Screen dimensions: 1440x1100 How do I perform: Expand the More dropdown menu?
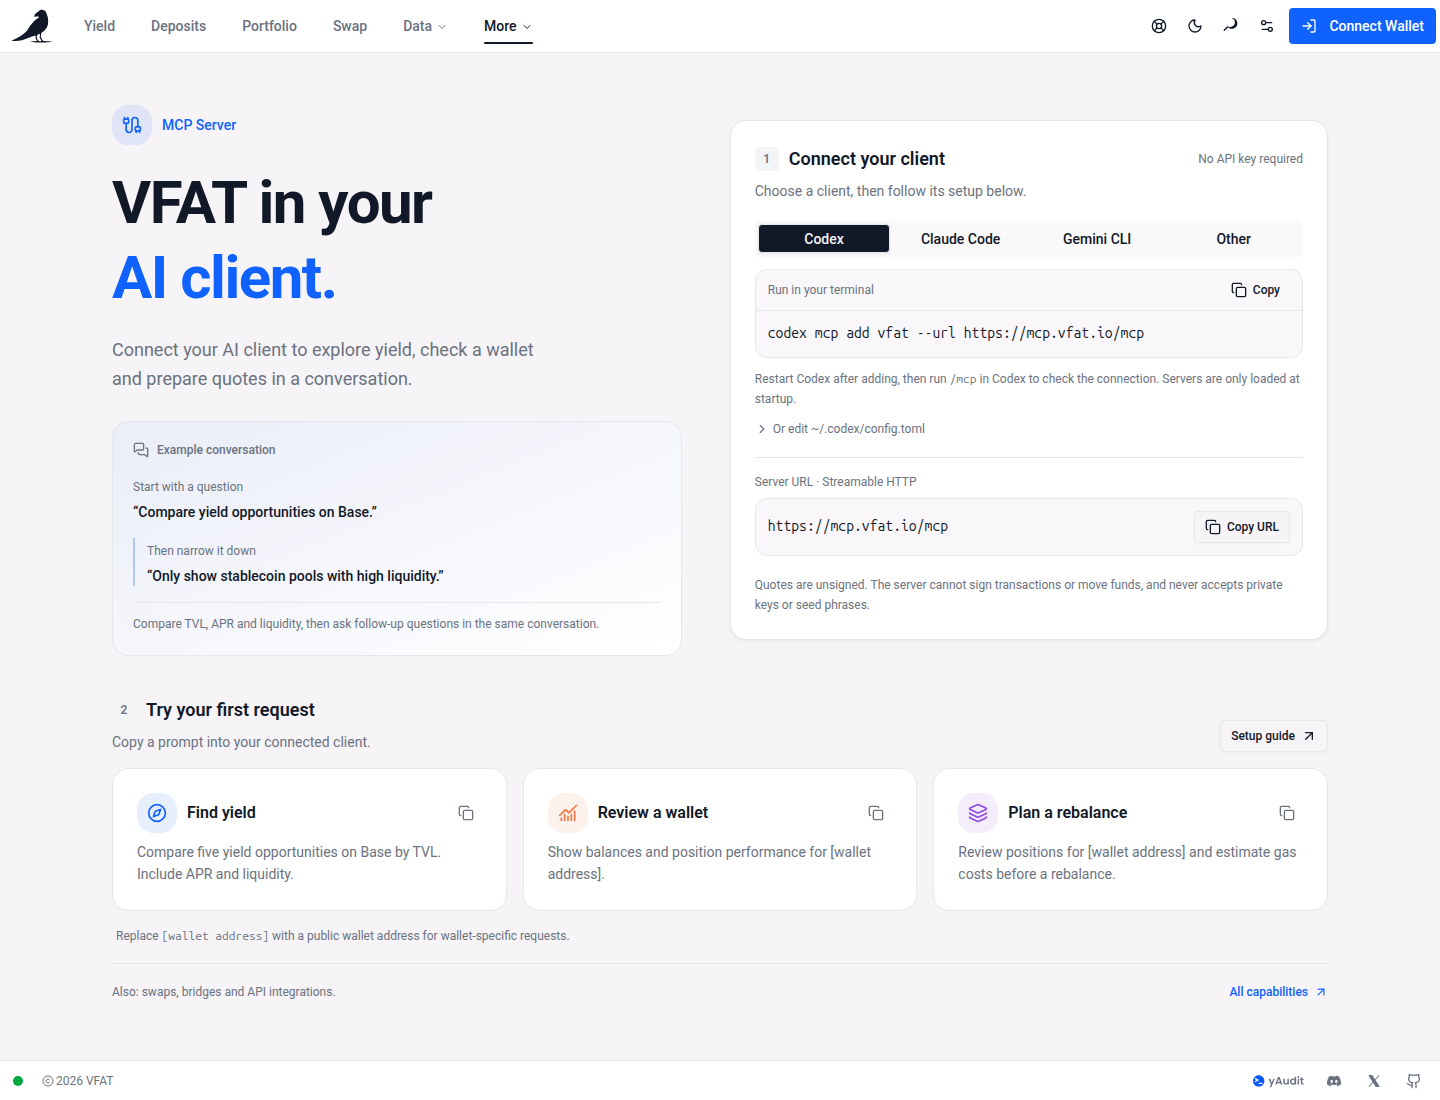508,26
